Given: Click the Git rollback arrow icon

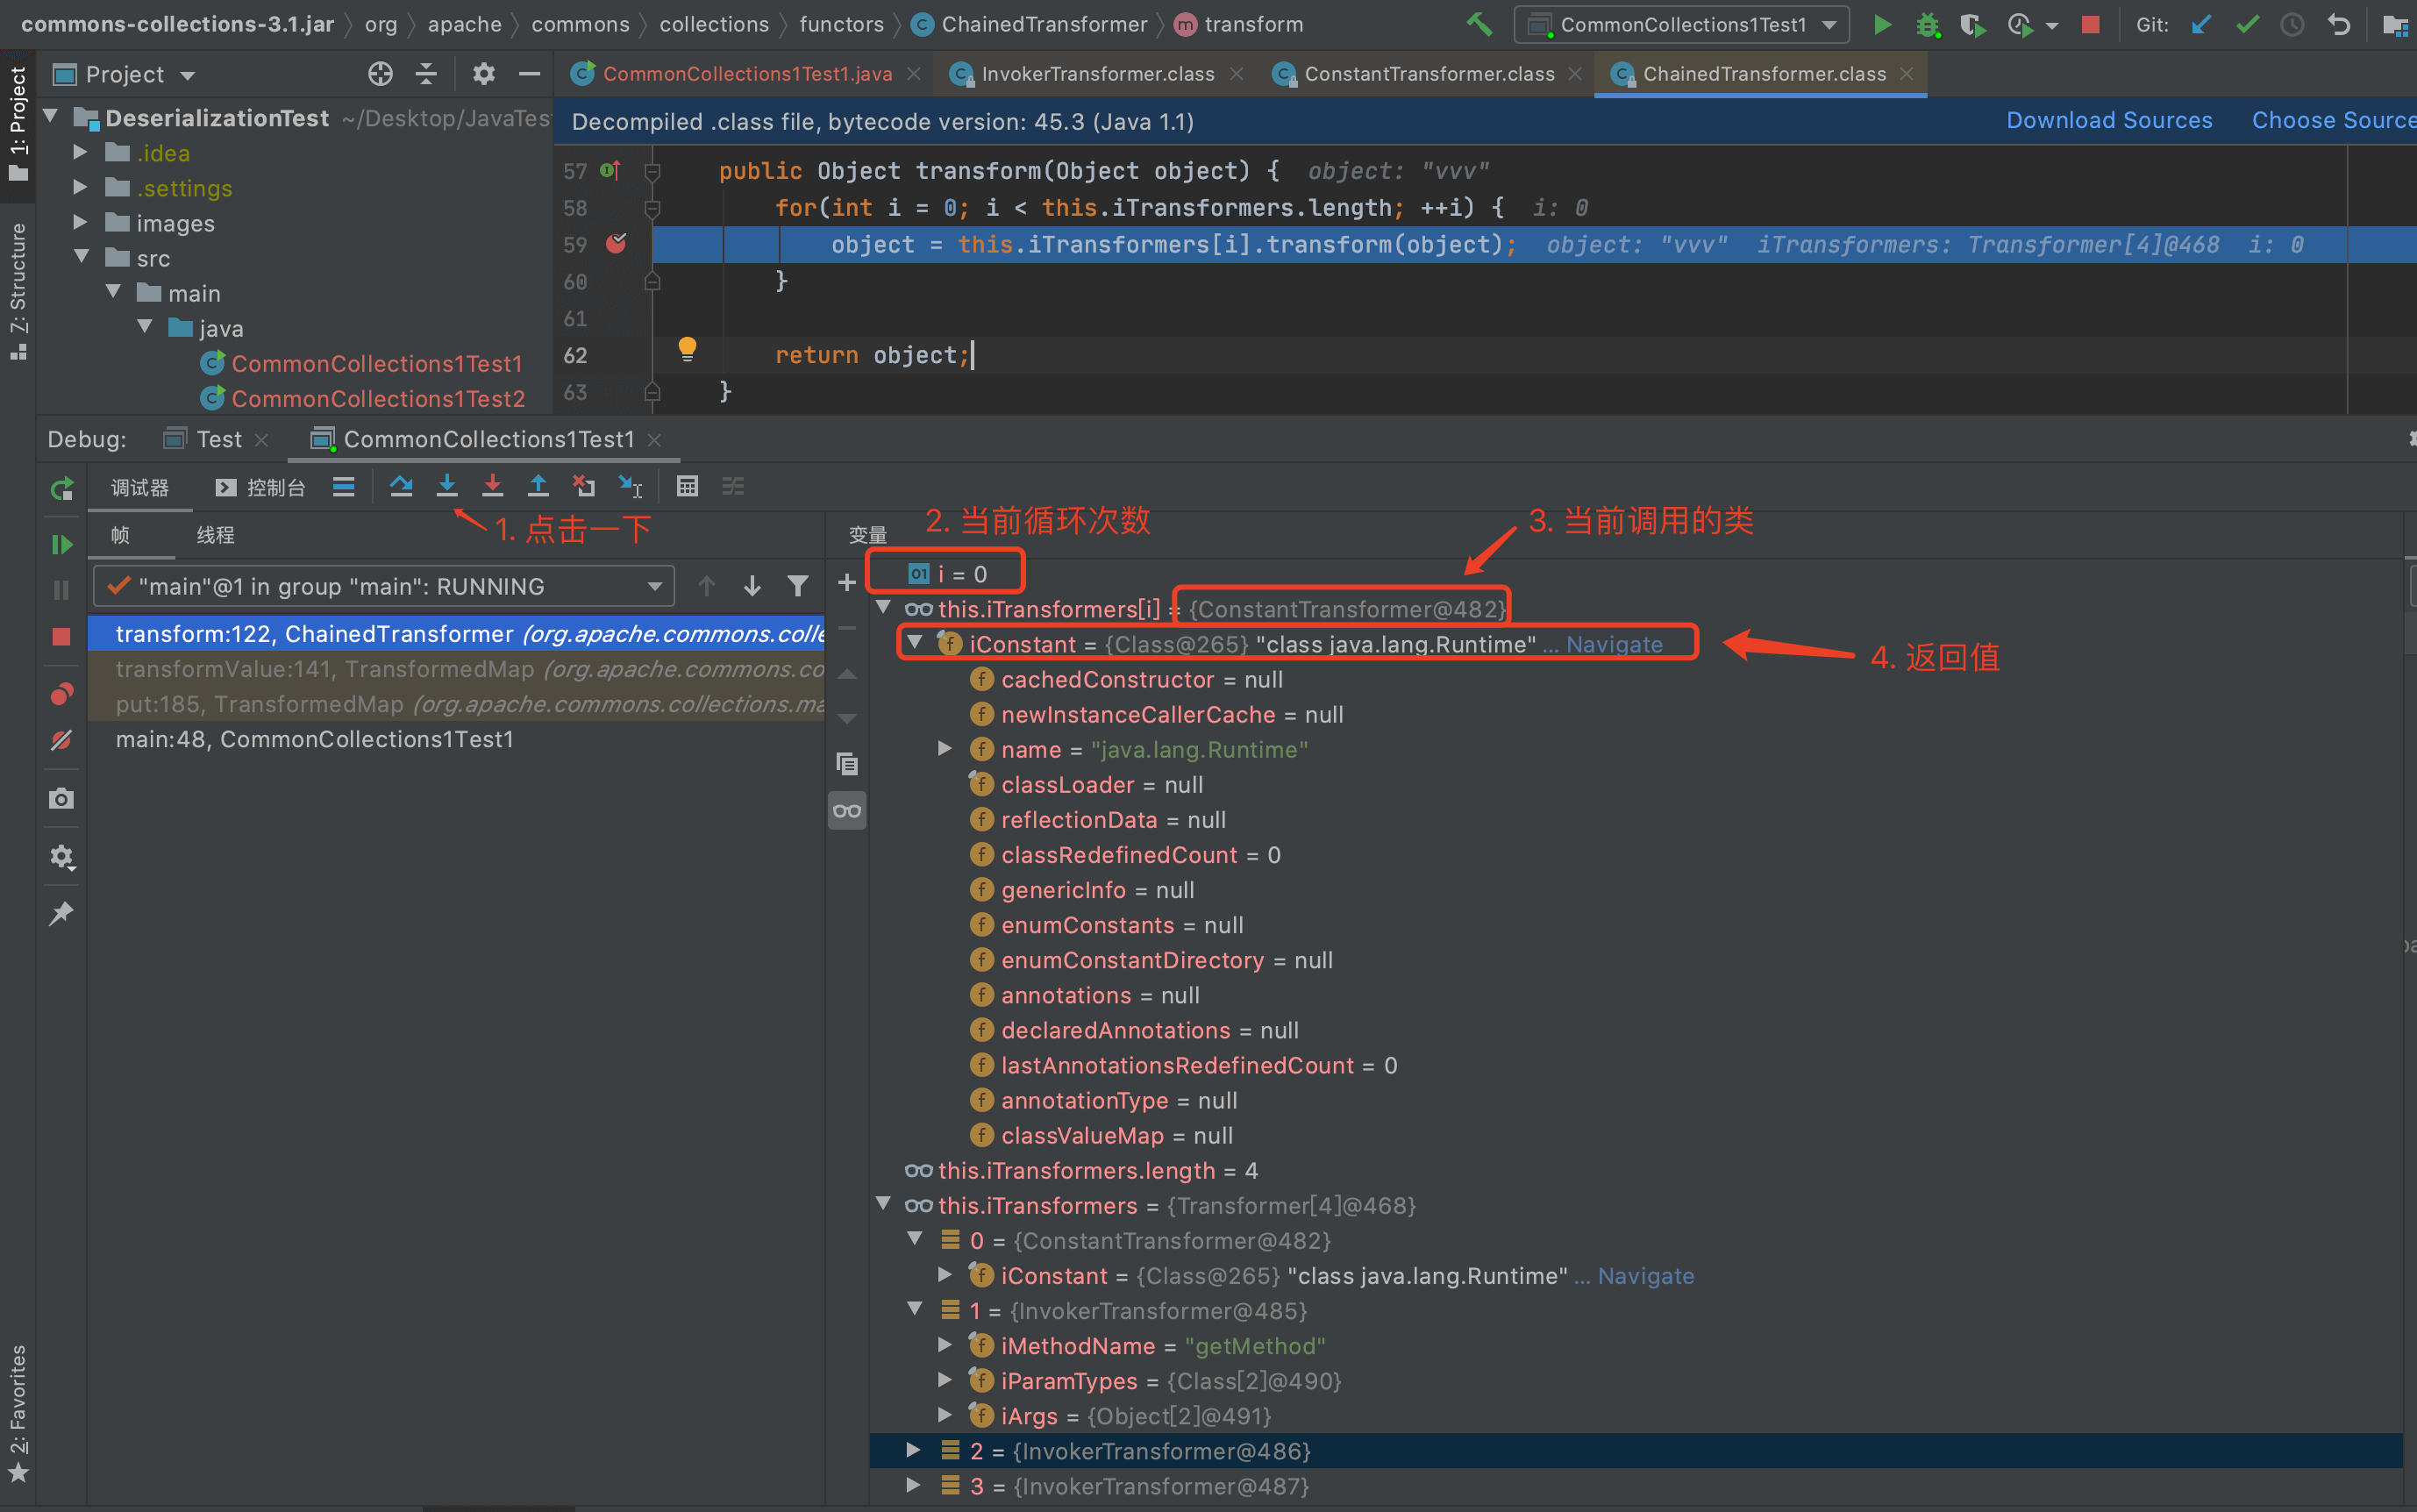Looking at the screenshot, I should (2339, 24).
